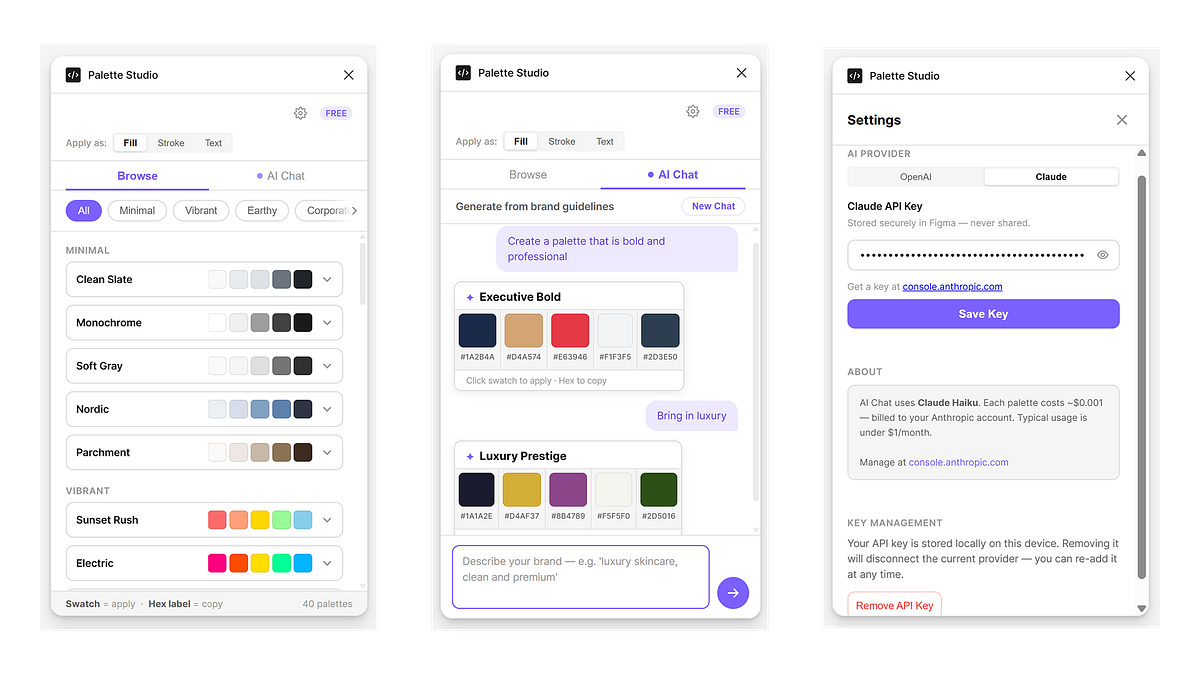Choose Claude as AI provider
This screenshot has height=675, width=1200.
(1051, 177)
